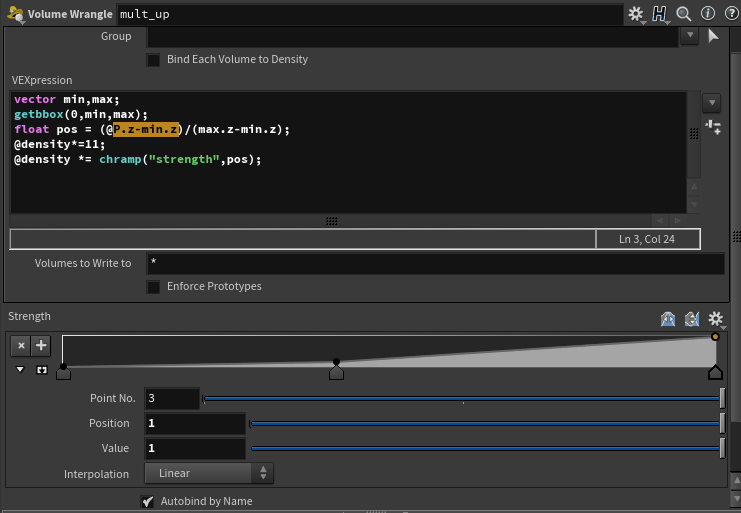This screenshot has height=513, width=741.
Task: Open the VEXpression presets dropdown
Action: (x=712, y=103)
